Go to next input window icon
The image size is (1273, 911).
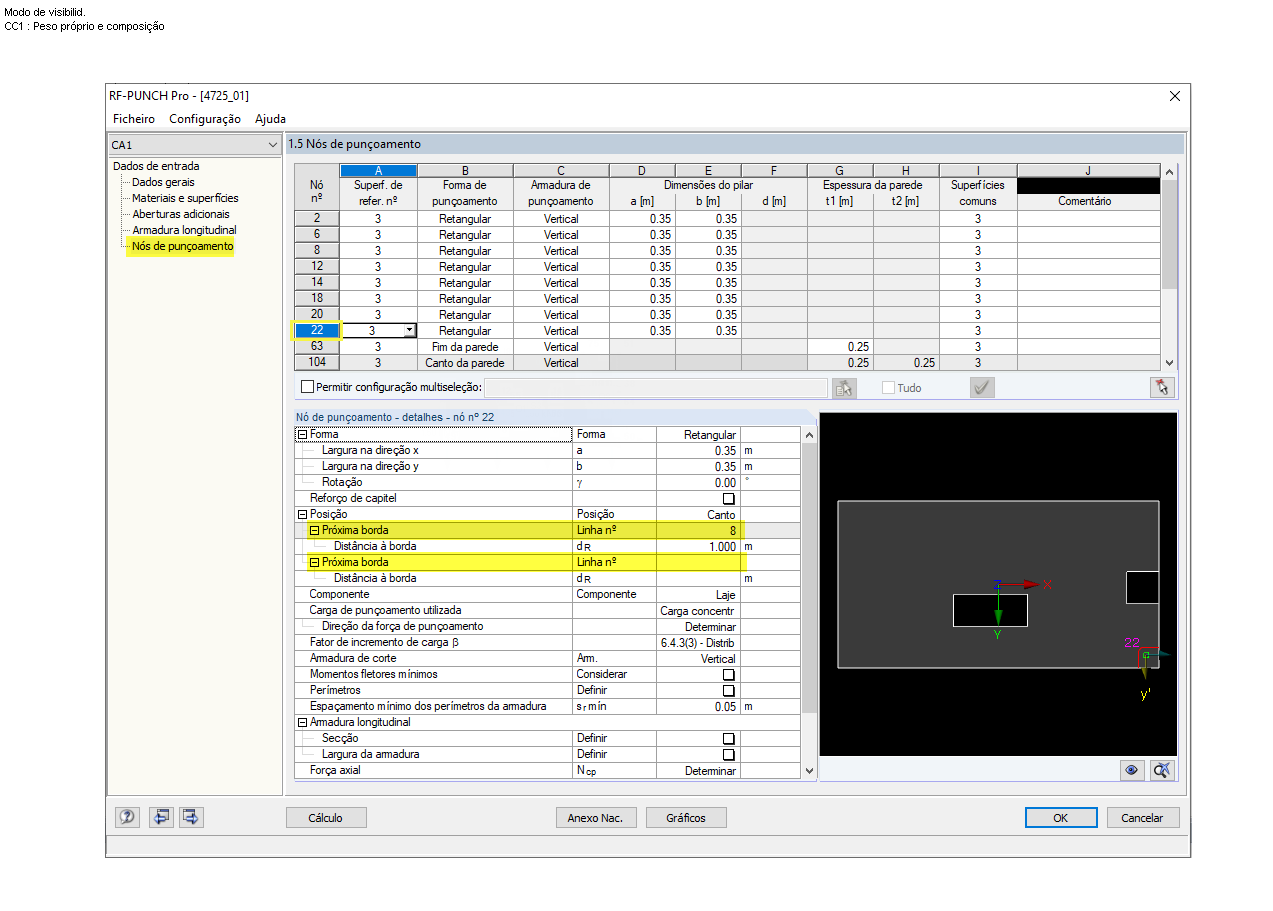click(191, 817)
